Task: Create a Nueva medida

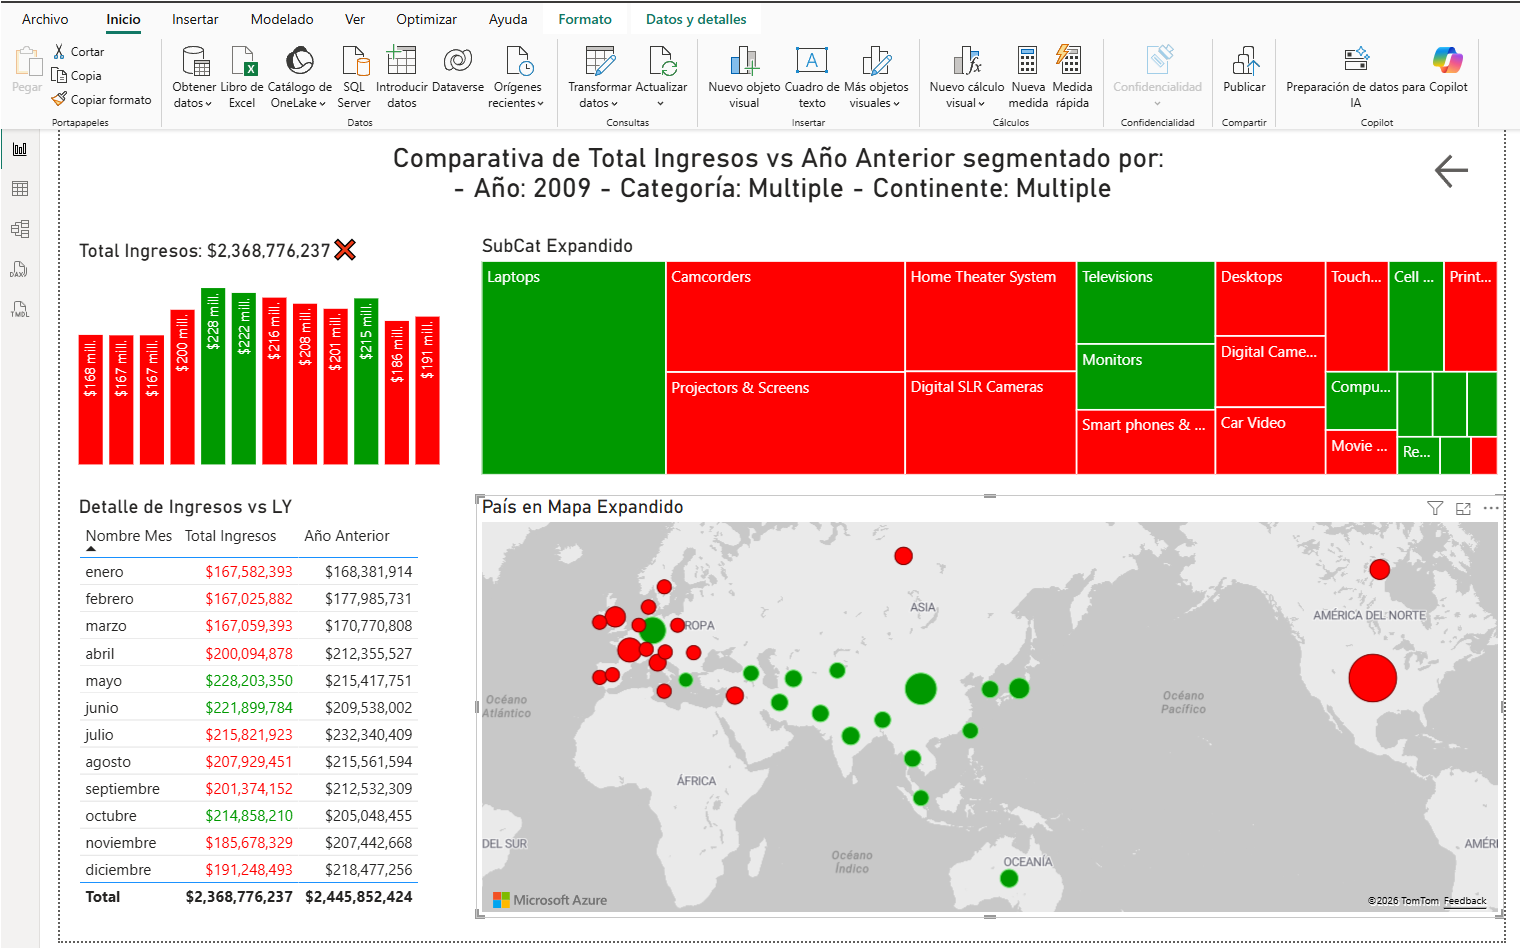Action: click(x=1028, y=78)
